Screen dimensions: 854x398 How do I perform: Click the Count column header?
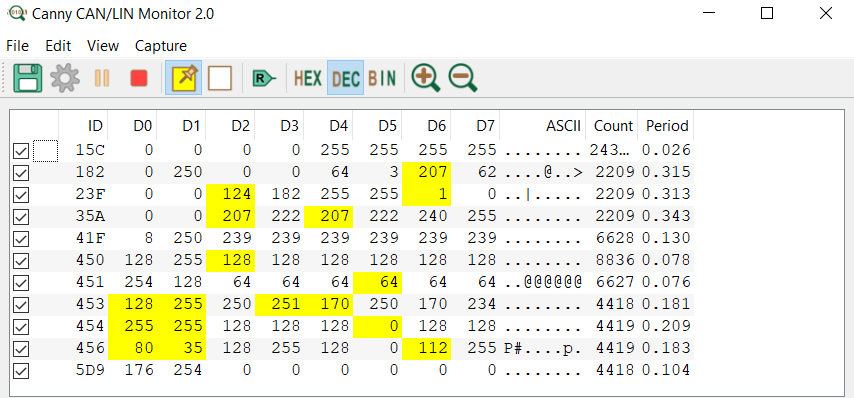point(612,126)
